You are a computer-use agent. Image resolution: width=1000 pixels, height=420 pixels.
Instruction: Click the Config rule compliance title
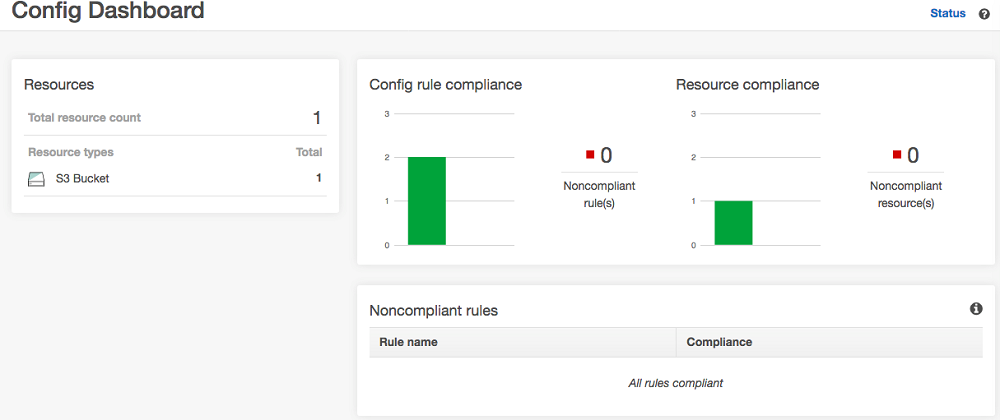coord(445,85)
